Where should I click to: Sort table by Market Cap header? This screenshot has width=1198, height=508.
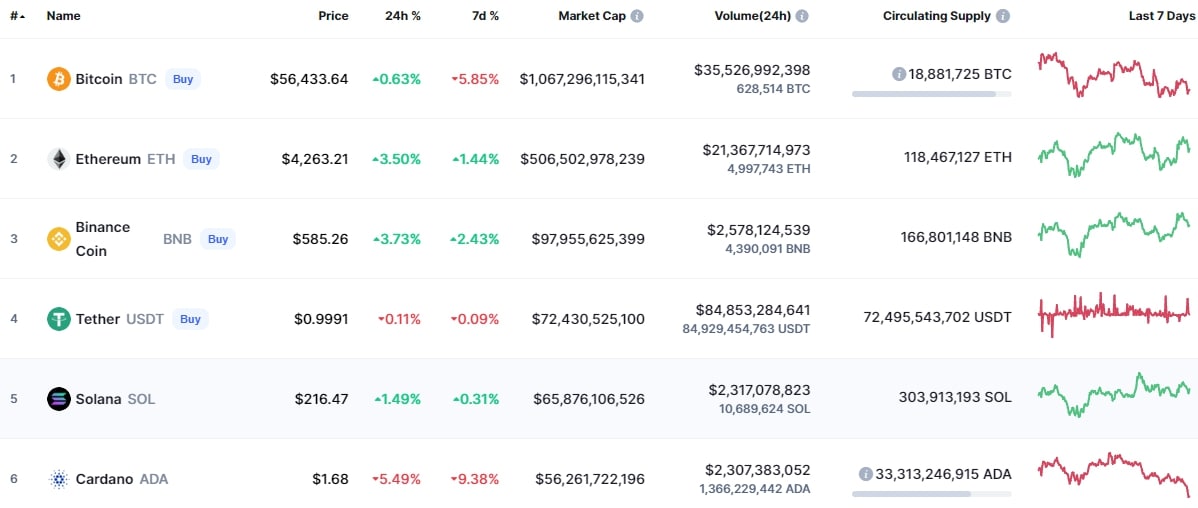(x=592, y=15)
